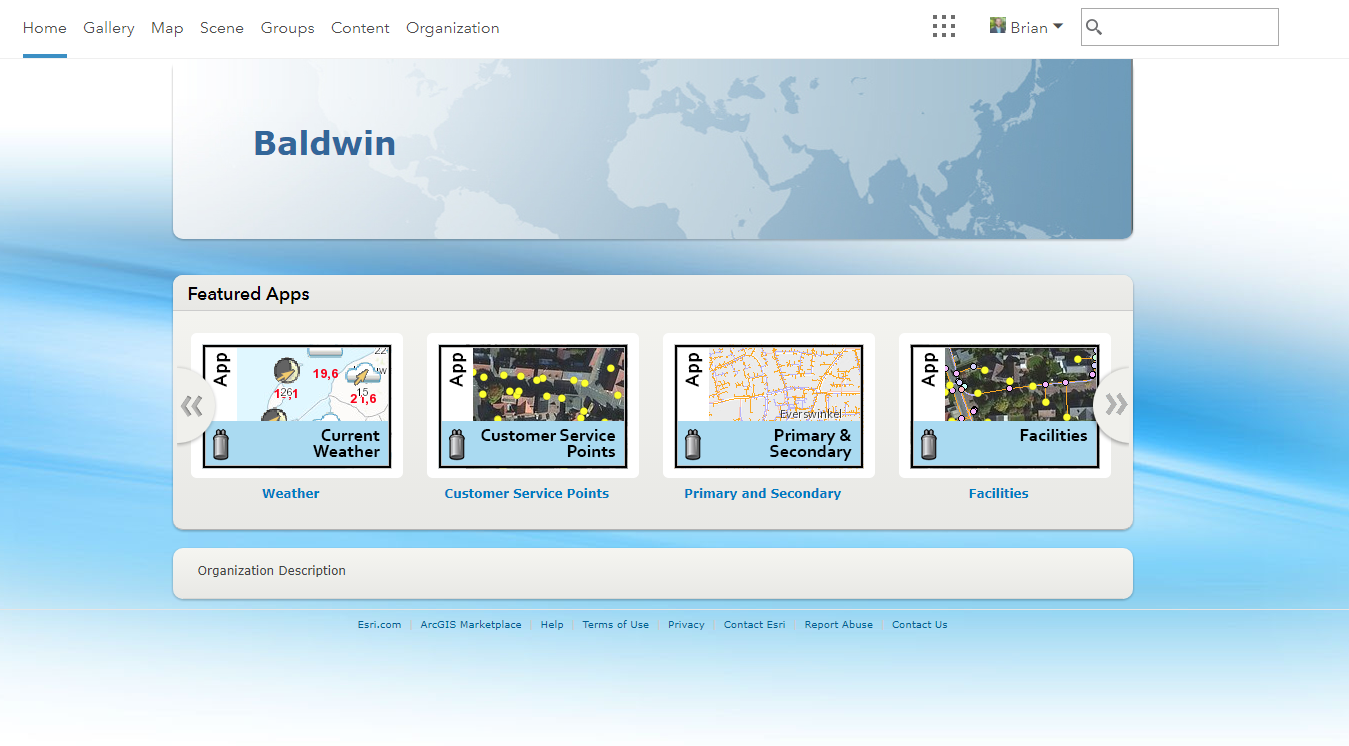Open the Gallery tab
This screenshot has width=1349, height=746.
point(109,28)
